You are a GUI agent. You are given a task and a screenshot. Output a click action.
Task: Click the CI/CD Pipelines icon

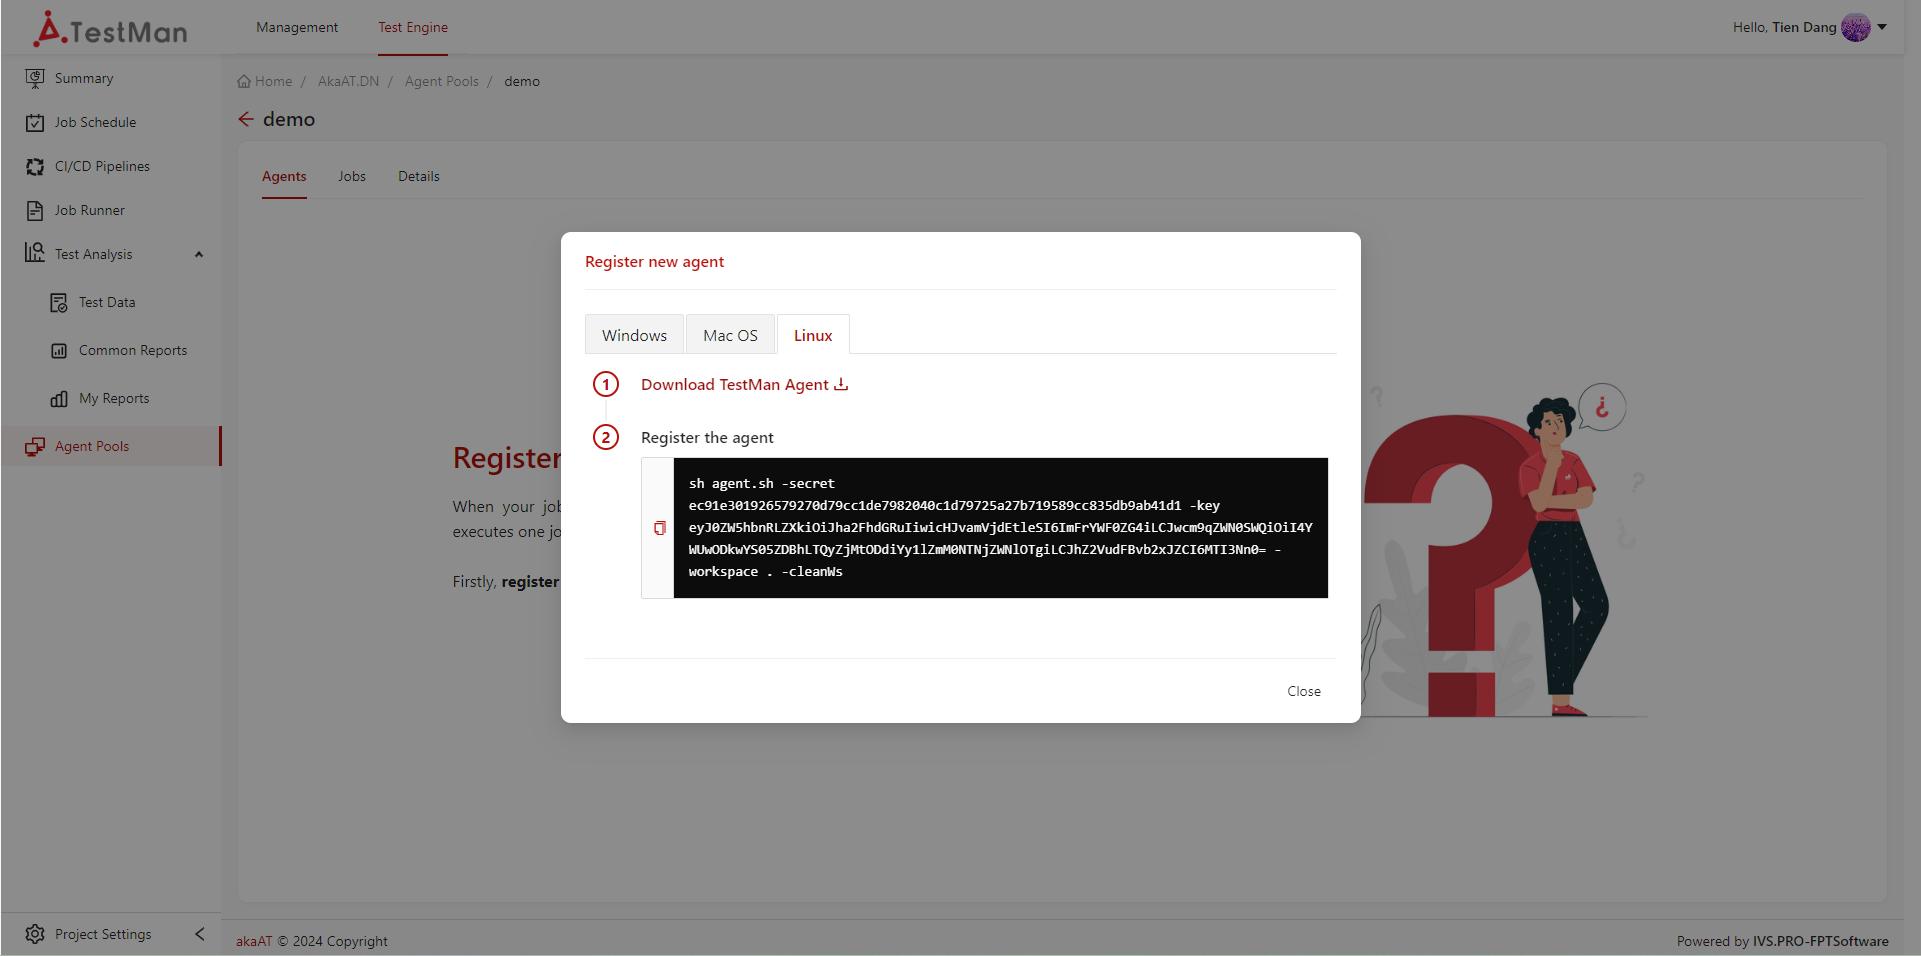click(x=35, y=166)
